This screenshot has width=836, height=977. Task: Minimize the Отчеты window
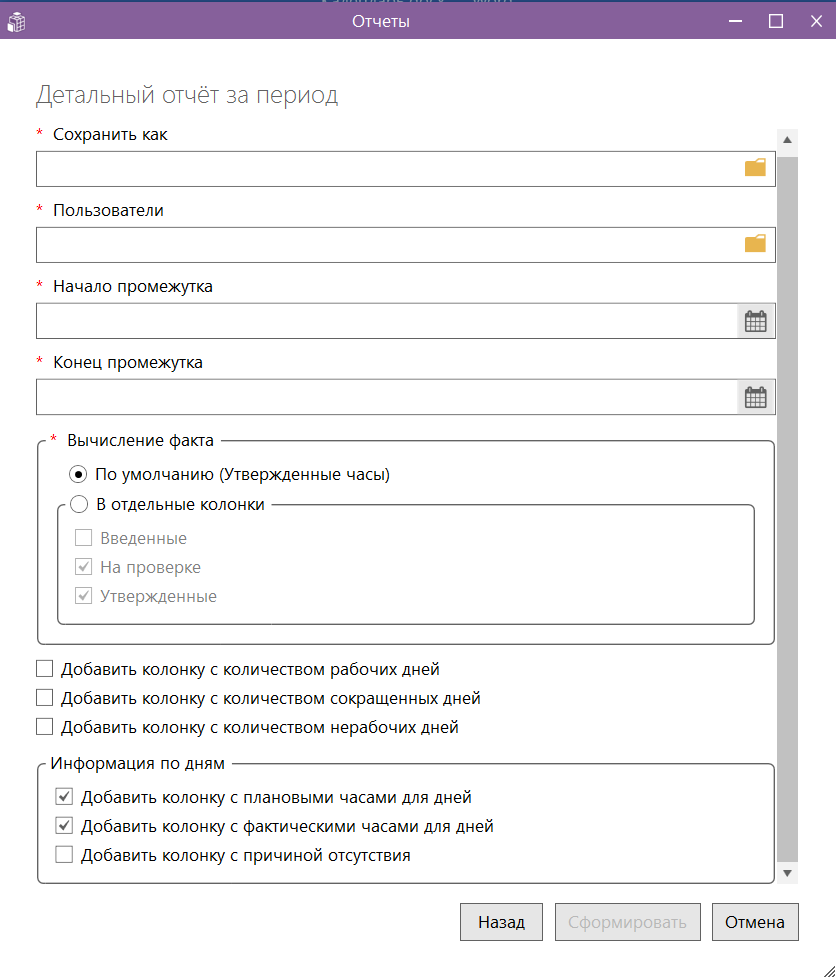pyautogui.click(x=736, y=21)
